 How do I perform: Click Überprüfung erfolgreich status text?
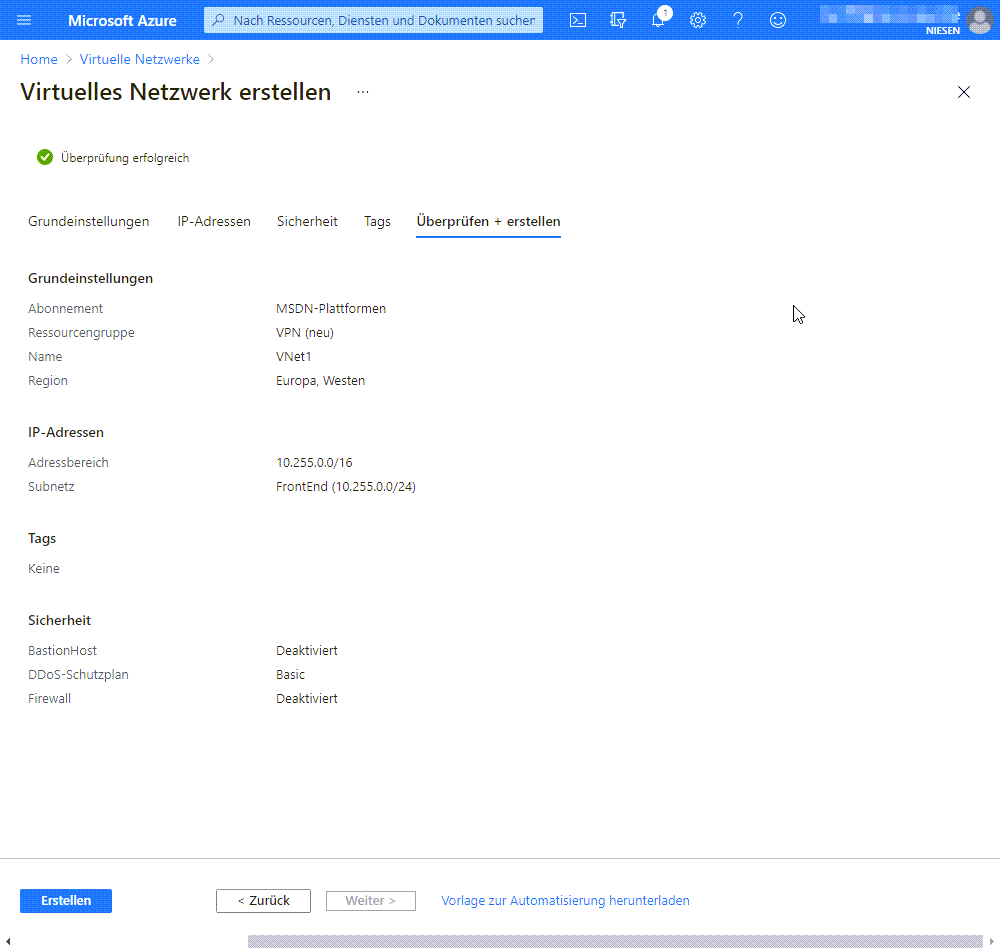point(125,157)
